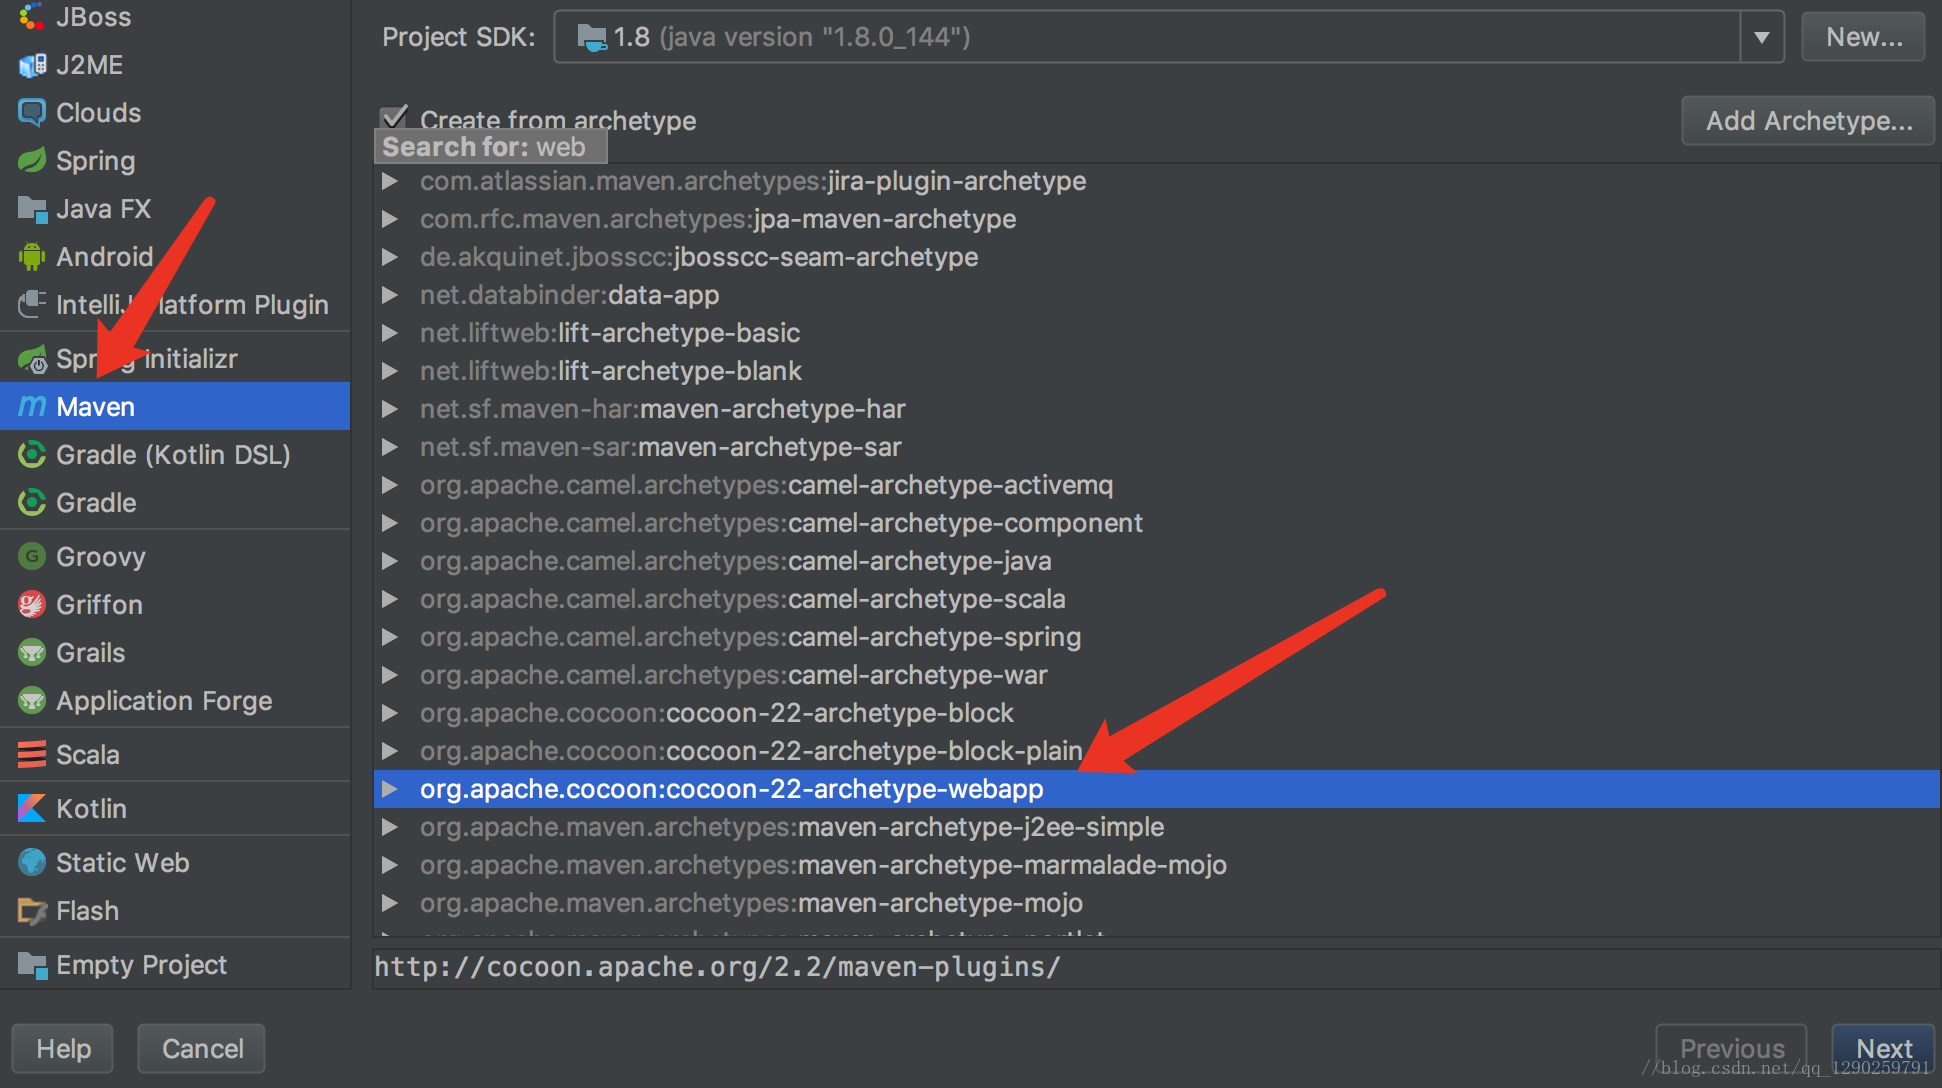Expand net.databinder:data-app node

tap(390, 295)
